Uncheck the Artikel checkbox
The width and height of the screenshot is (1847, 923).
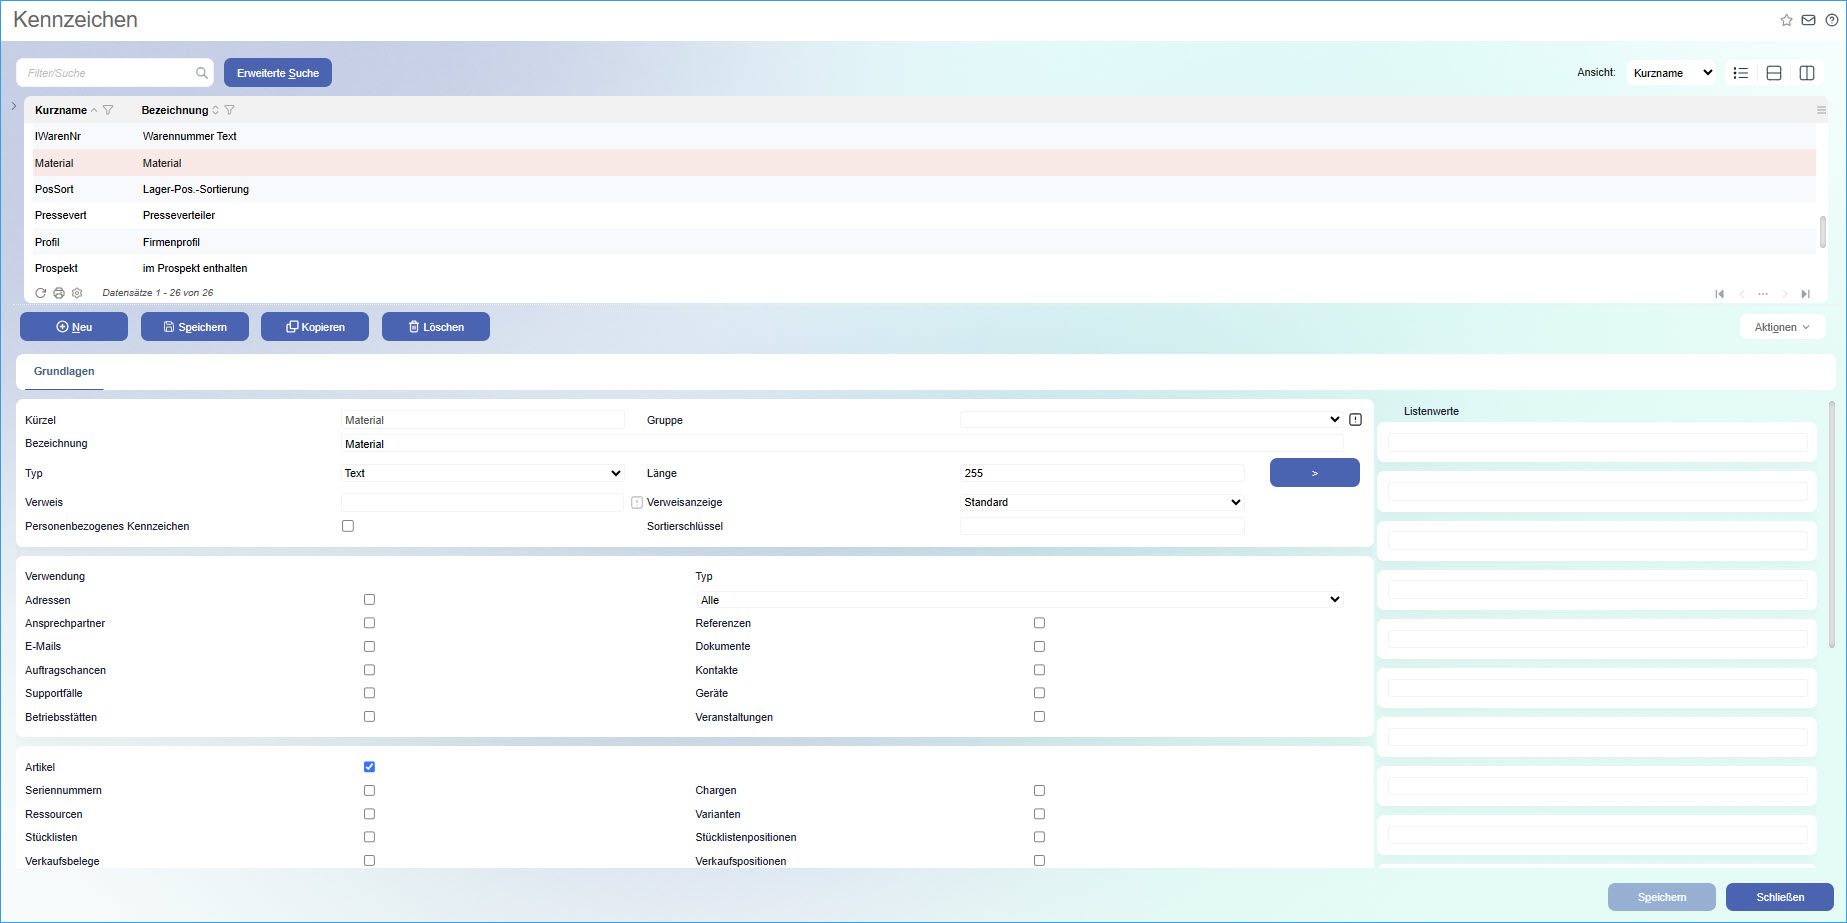(369, 767)
